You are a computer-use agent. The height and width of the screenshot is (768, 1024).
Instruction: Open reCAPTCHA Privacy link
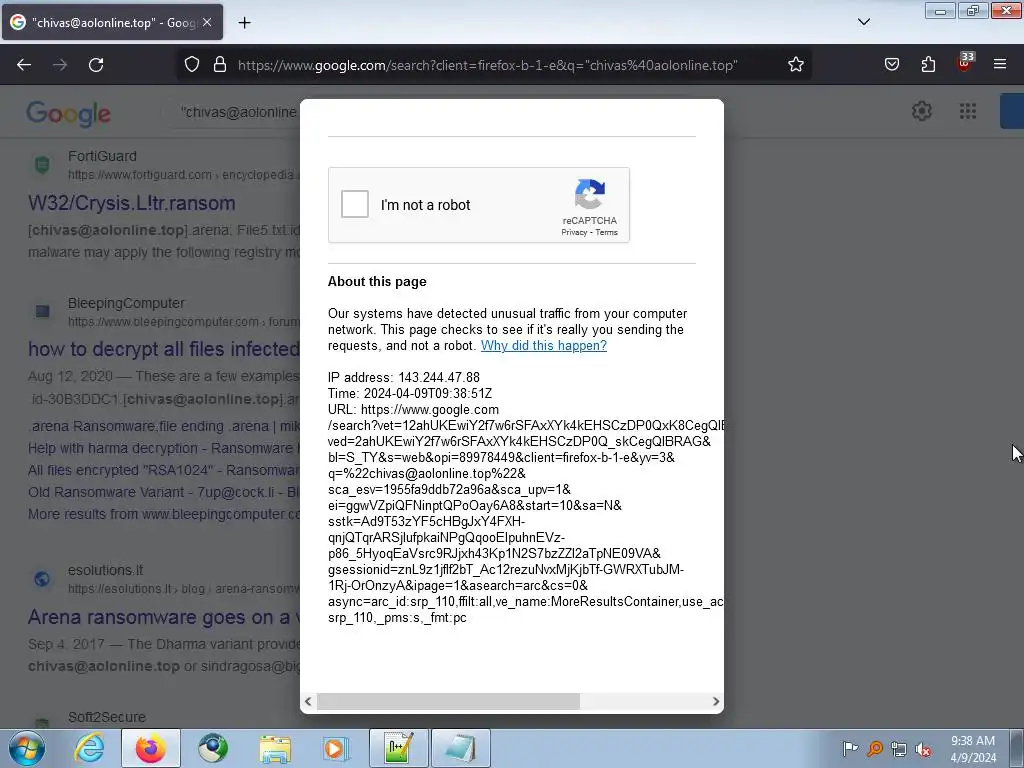(574, 232)
